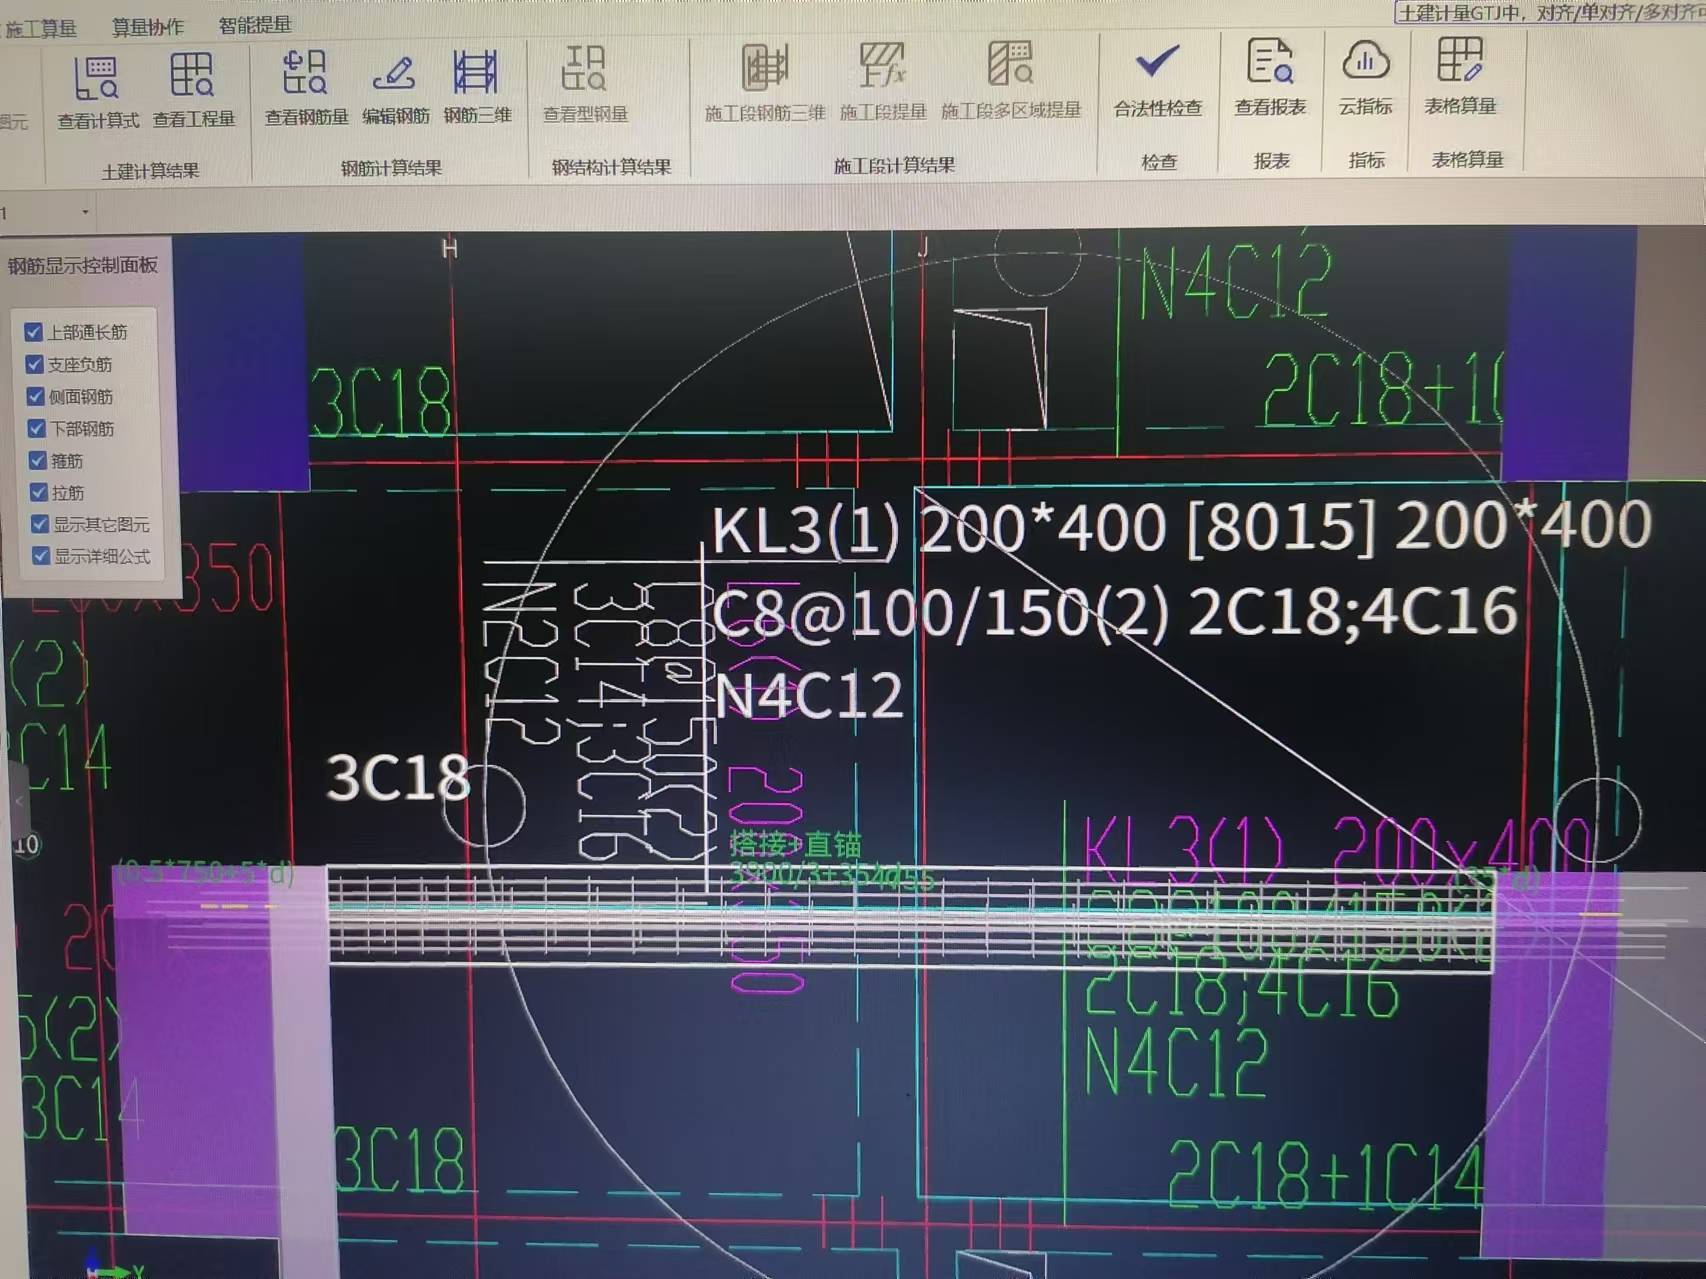Click search tip 土建计量GTJ中 box
The image size is (1706, 1279).
click(x=1551, y=13)
